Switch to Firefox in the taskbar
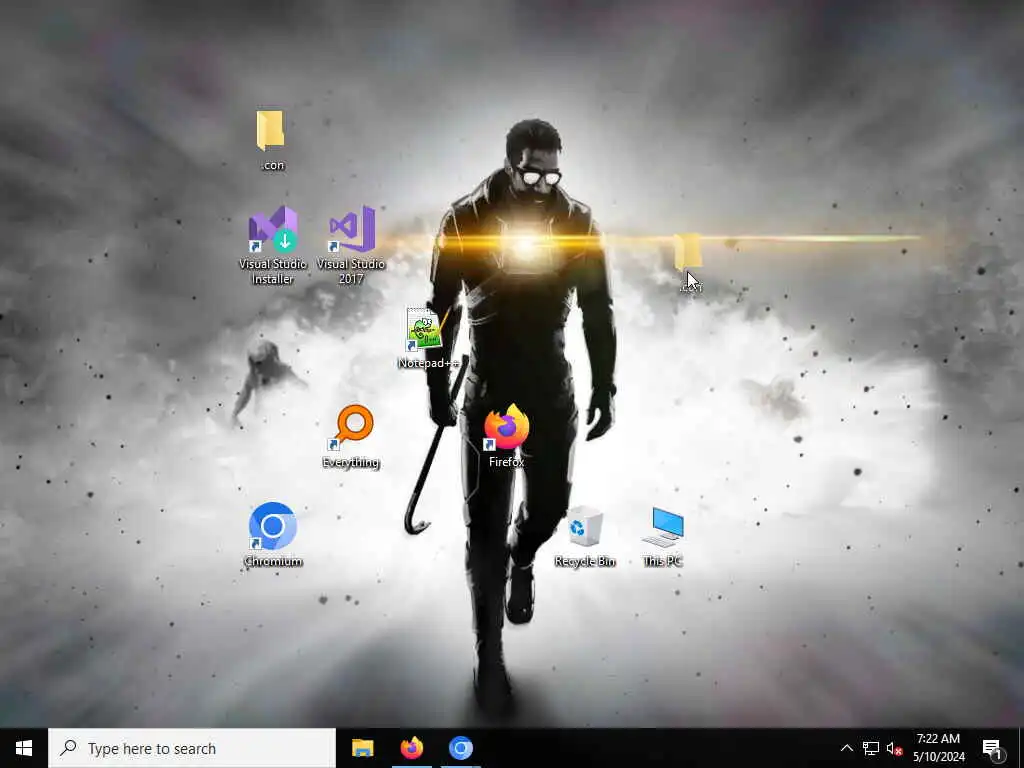 pos(411,748)
